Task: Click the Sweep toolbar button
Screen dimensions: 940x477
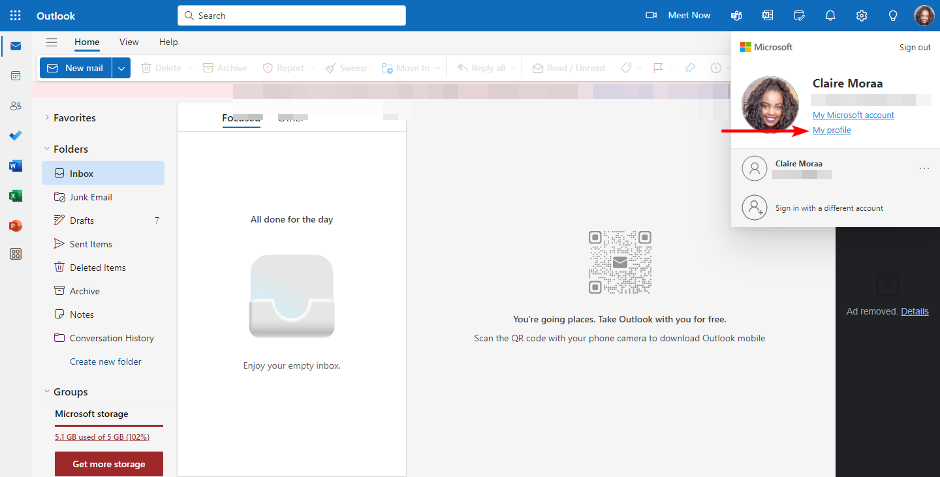Action: coord(346,68)
